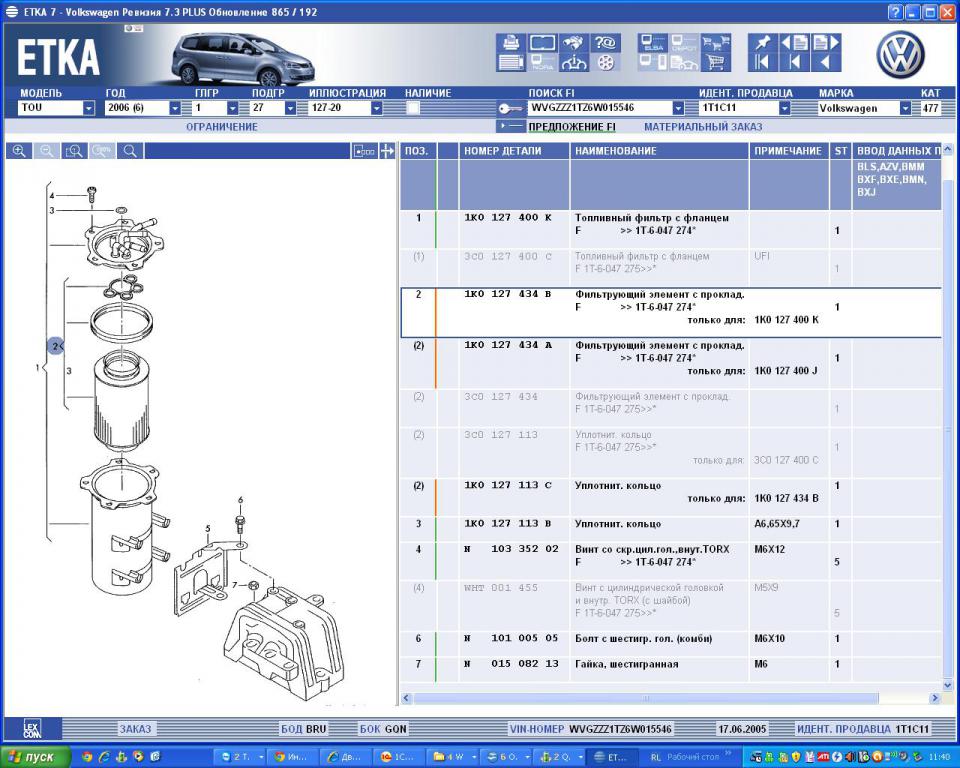960x768 pixels.
Task: Open the МОДЕЛЬ dropdown with TOU
Action: [x=88, y=108]
